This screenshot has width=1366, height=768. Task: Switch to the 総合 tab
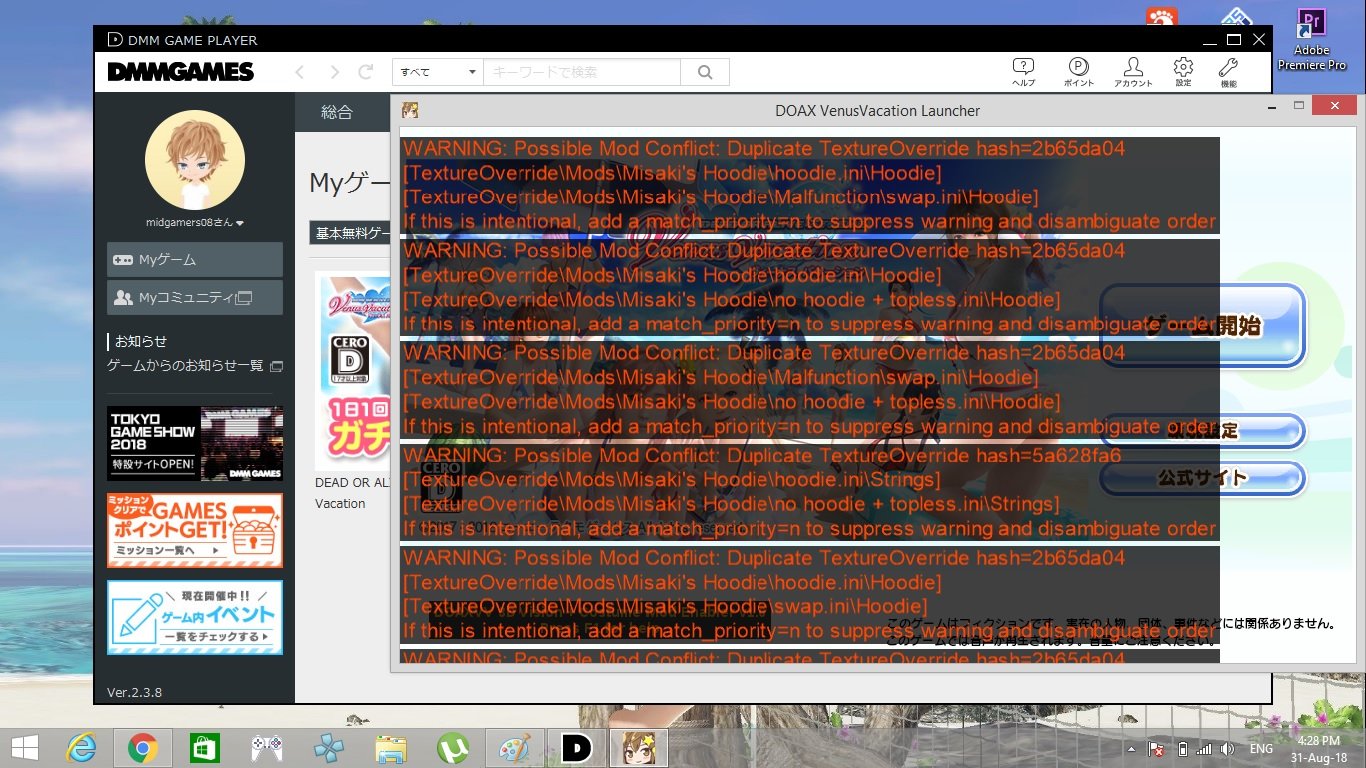pyautogui.click(x=337, y=112)
